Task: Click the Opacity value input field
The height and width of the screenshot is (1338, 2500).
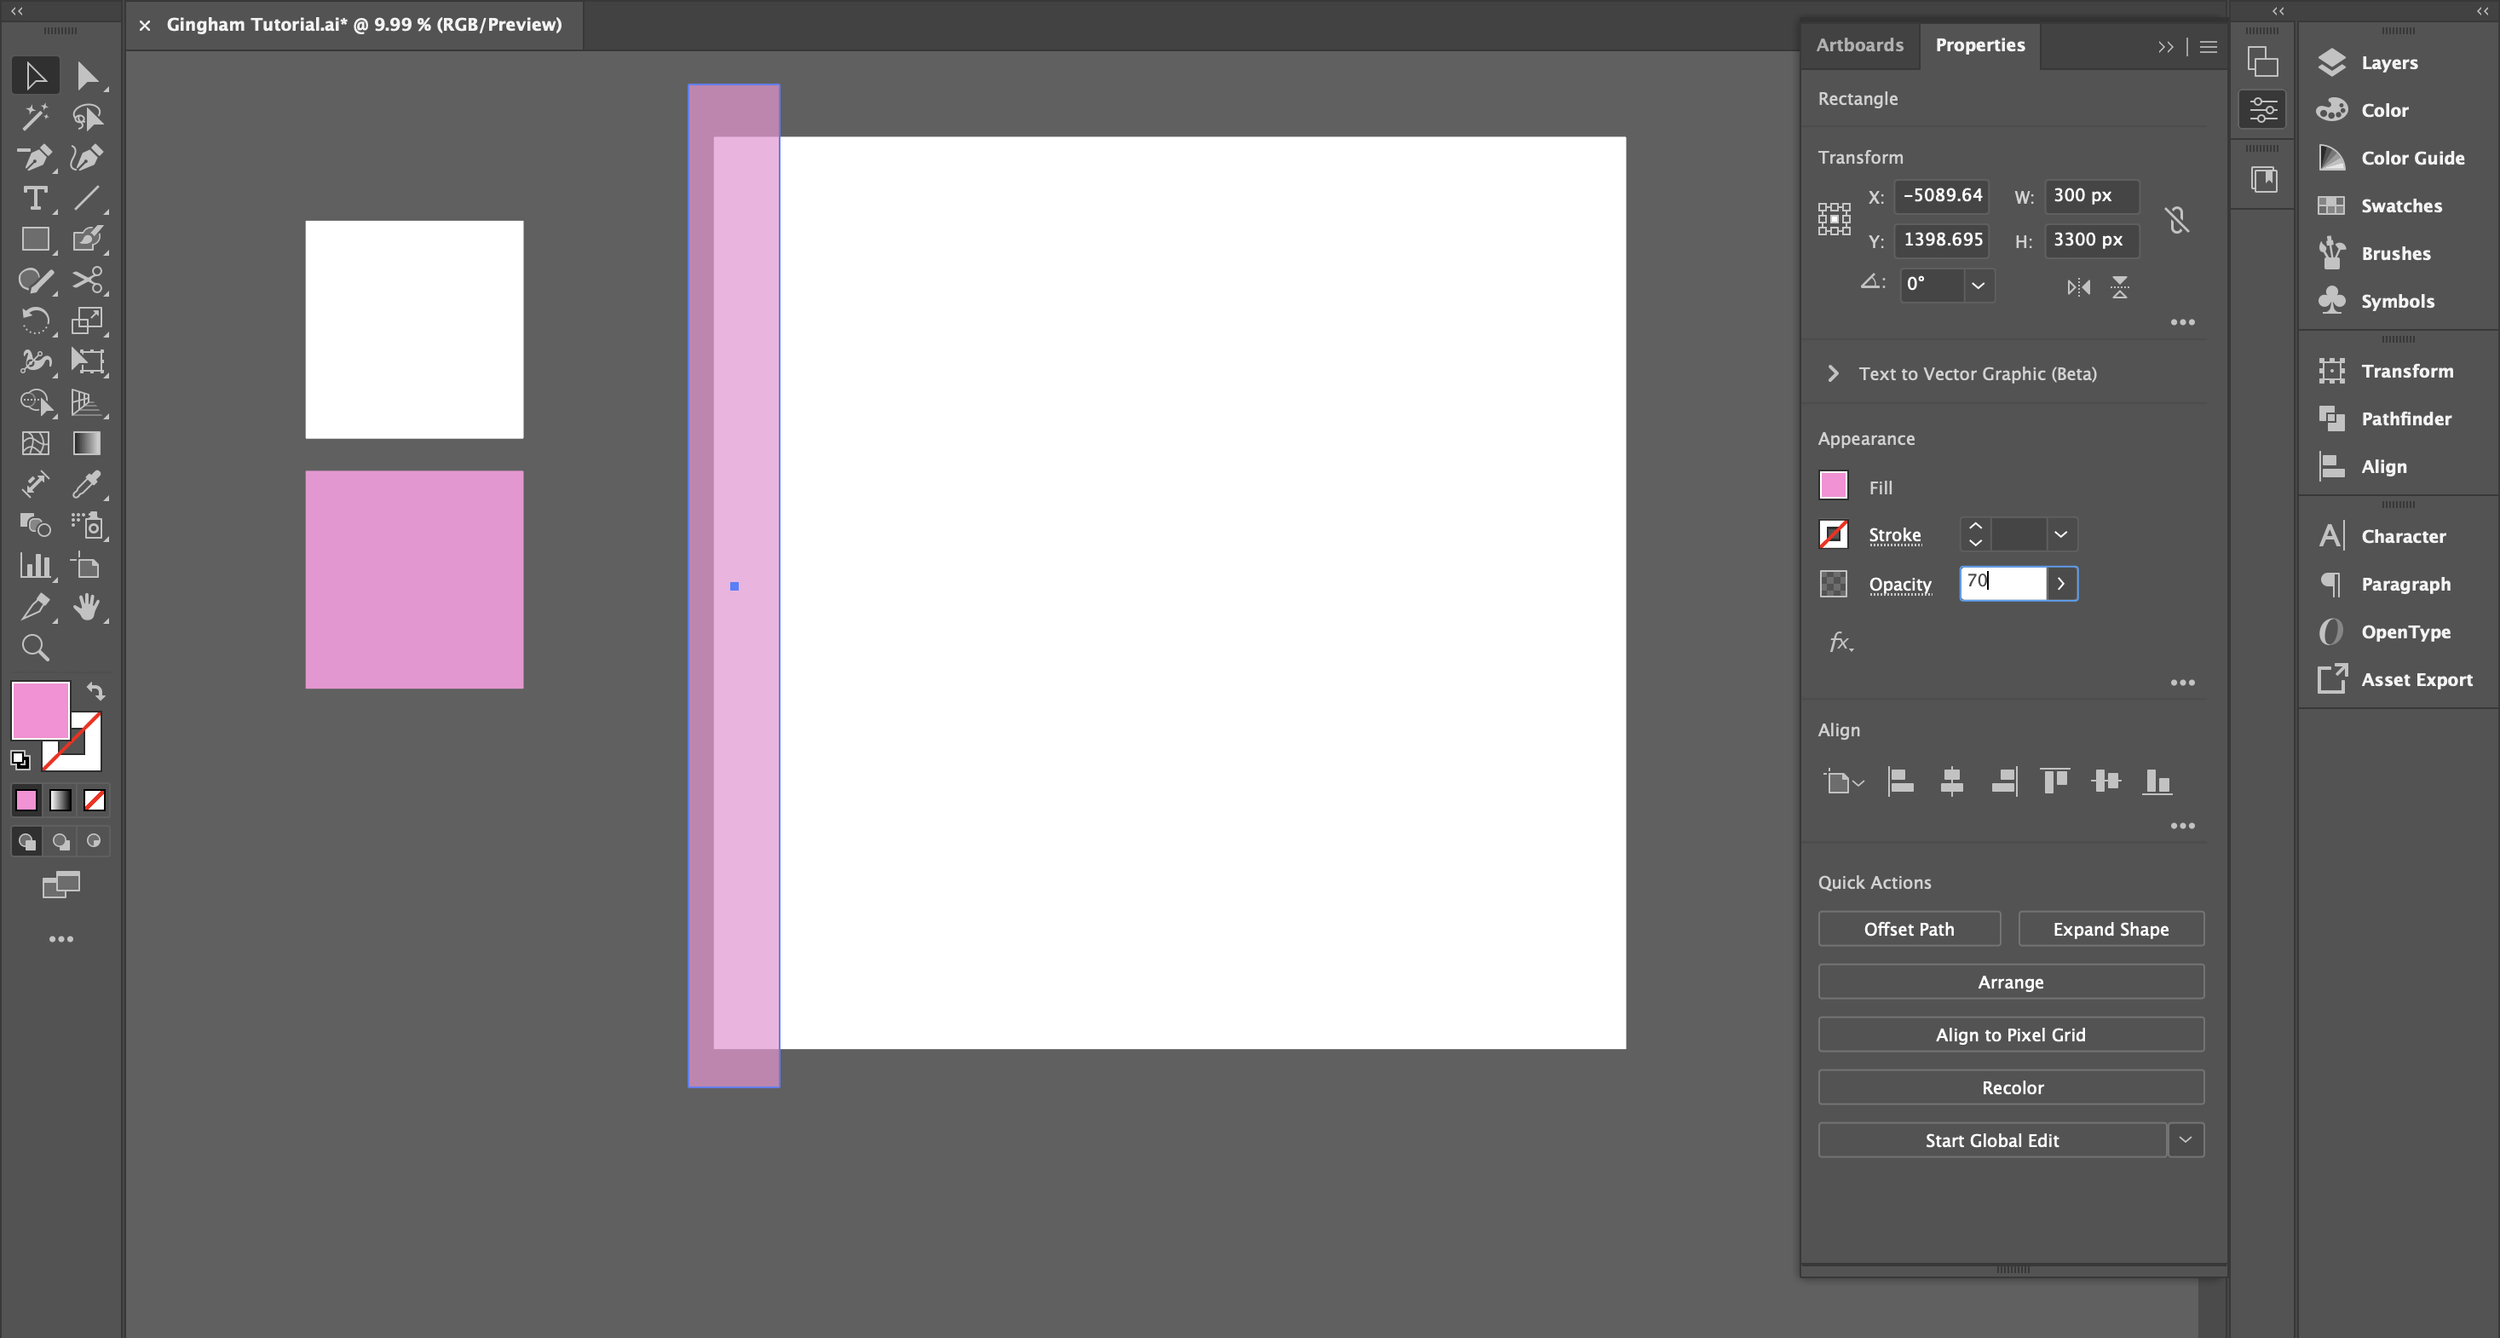Action: [x=2003, y=583]
